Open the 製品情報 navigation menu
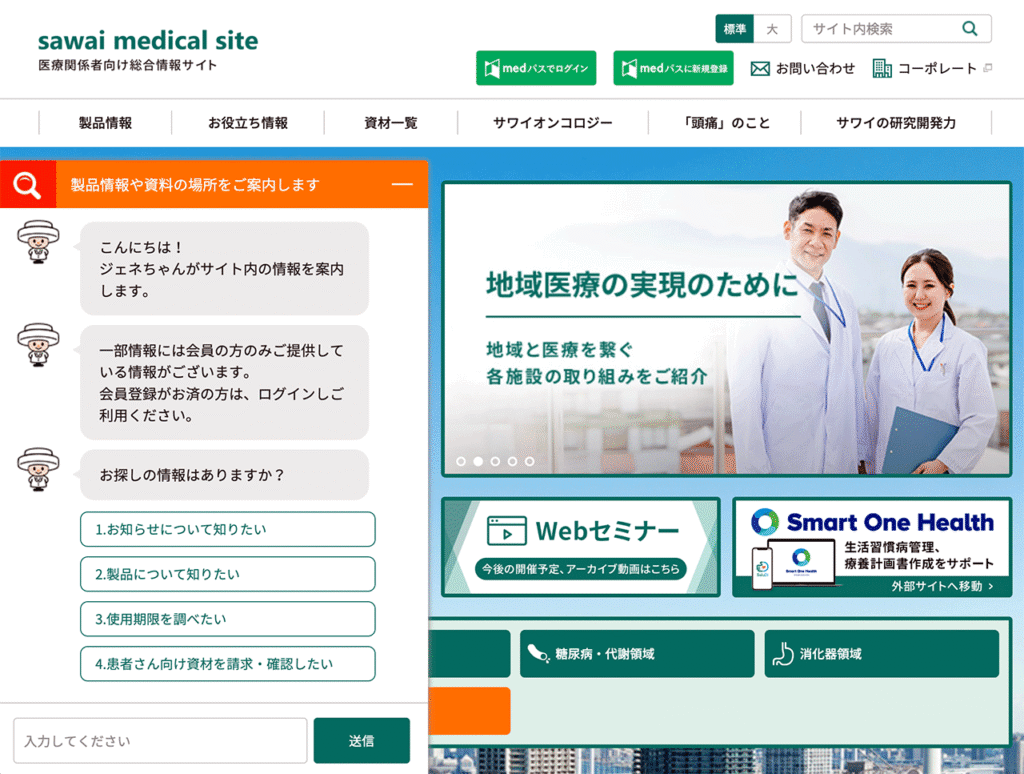This screenshot has width=1024, height=774. [x=105, y=123]
